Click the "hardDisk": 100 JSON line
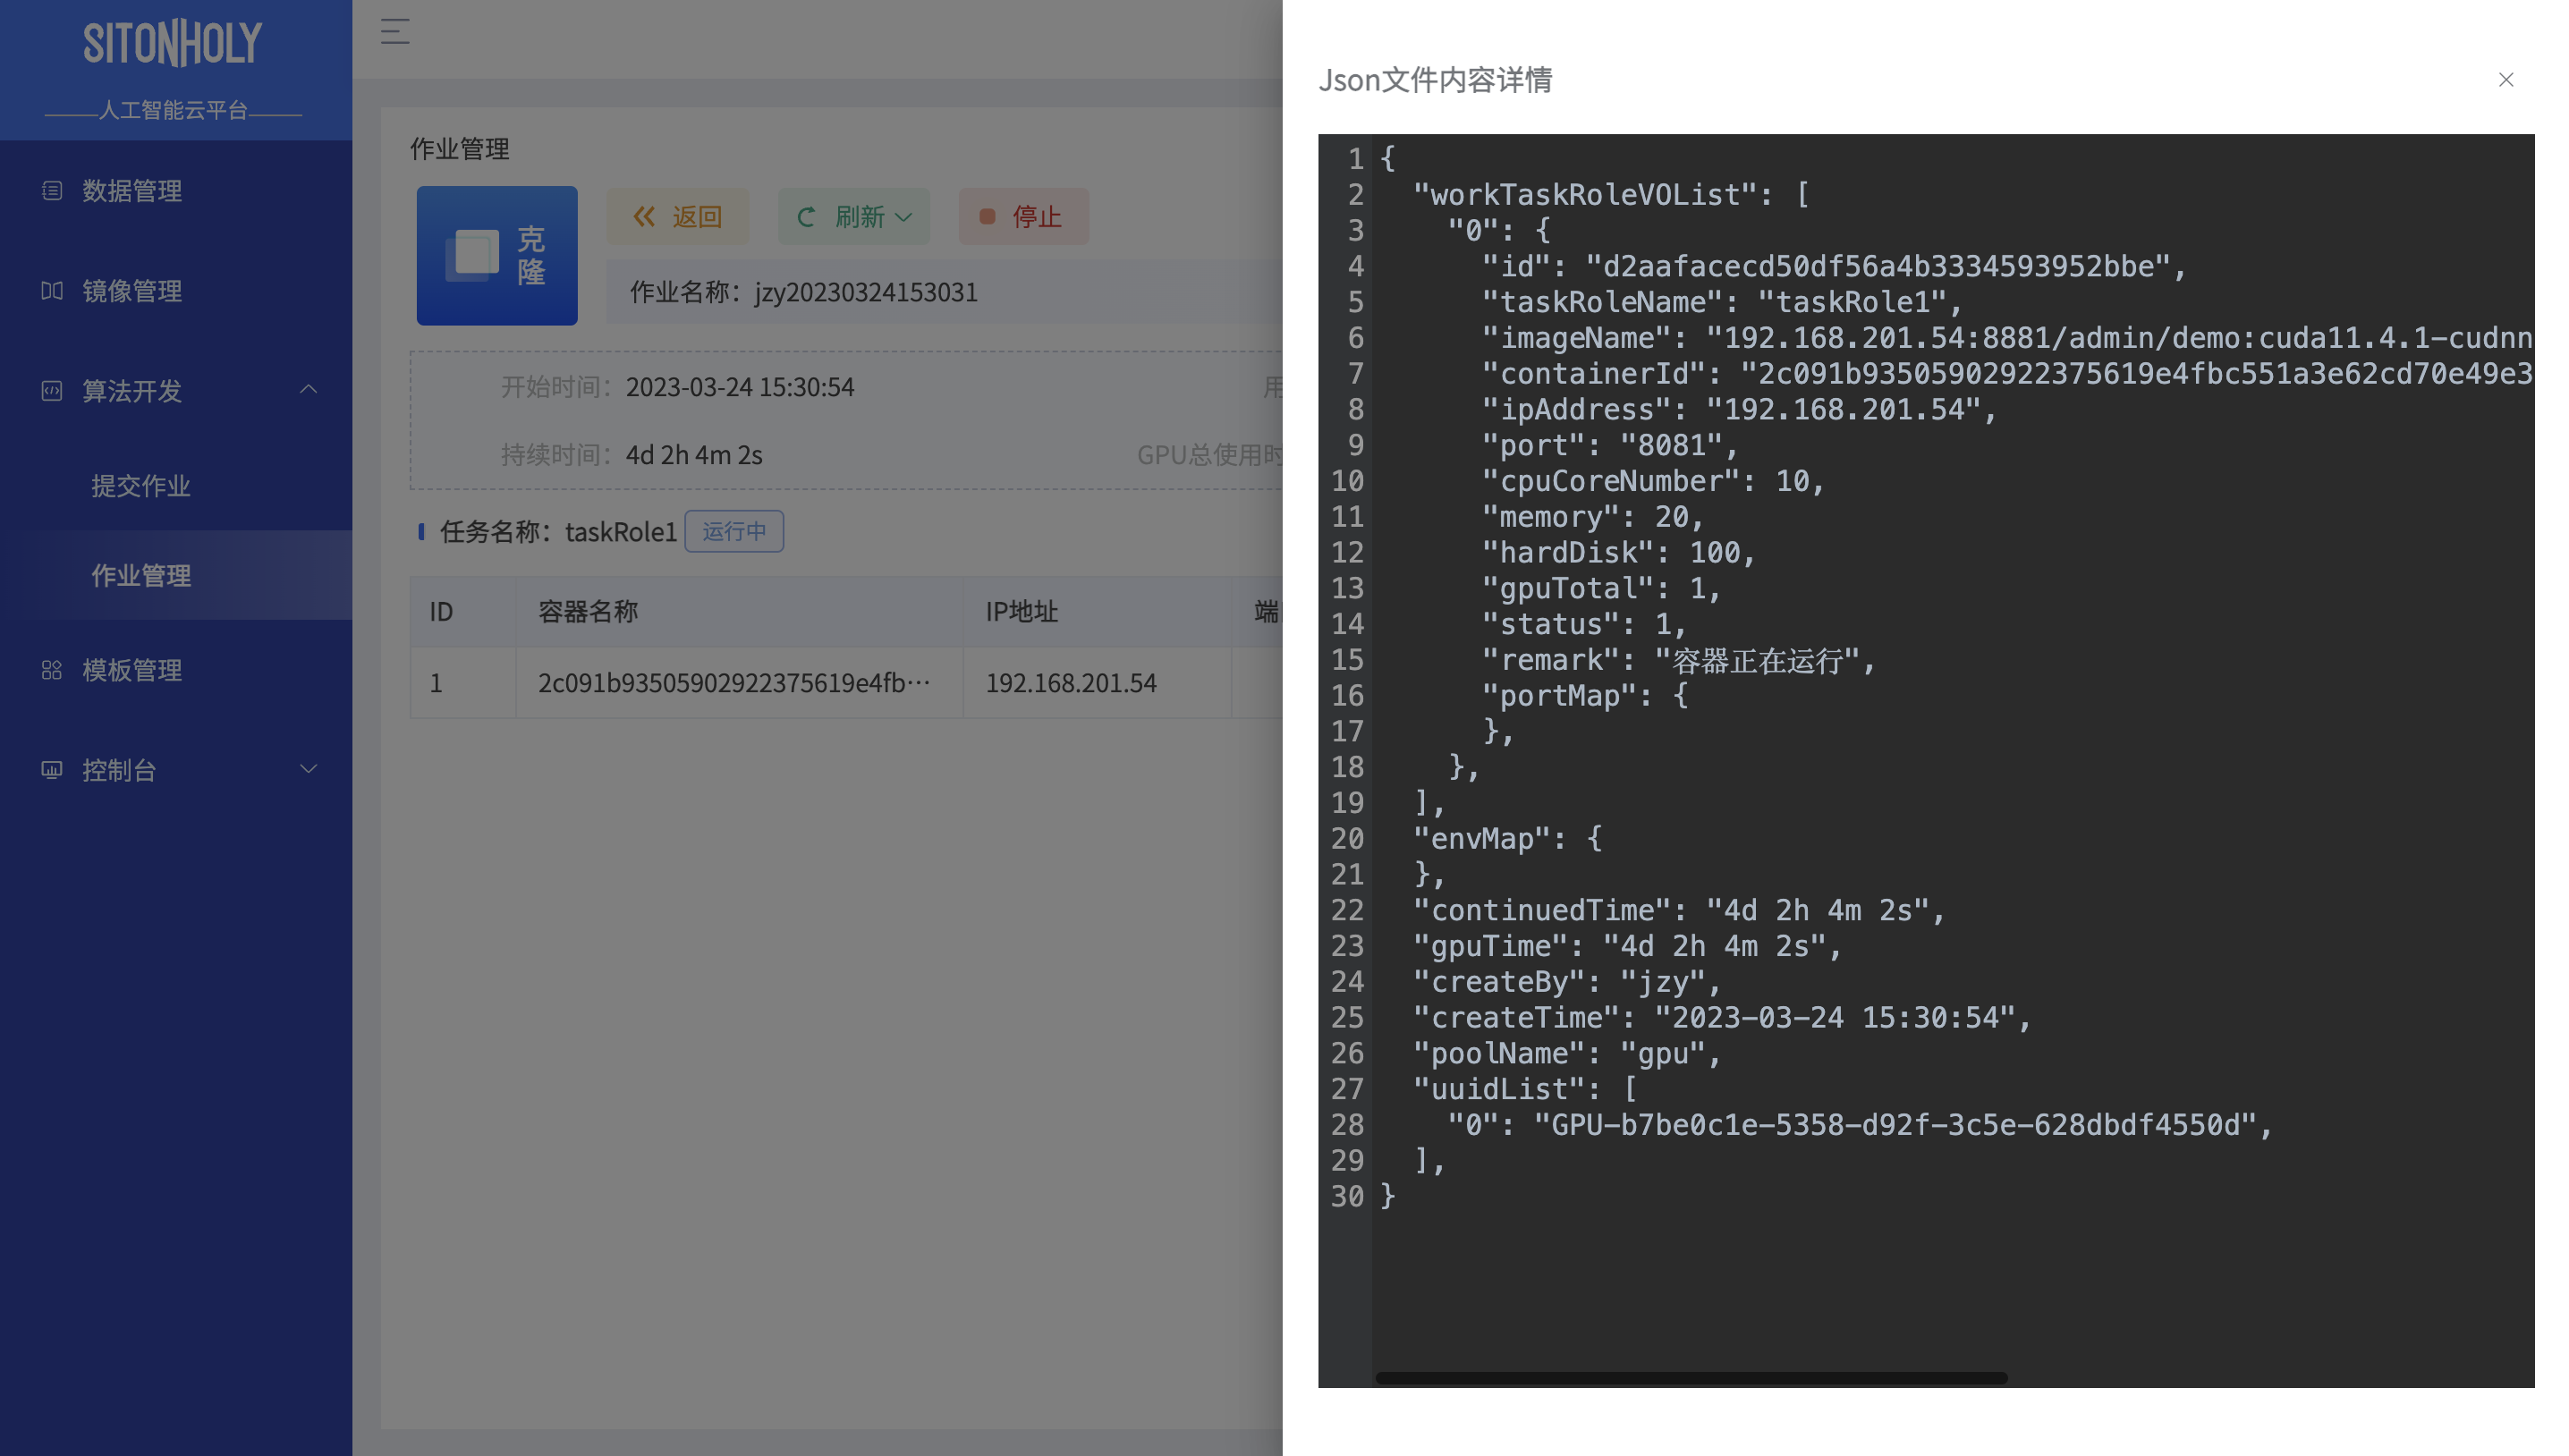 [1619, 552]
